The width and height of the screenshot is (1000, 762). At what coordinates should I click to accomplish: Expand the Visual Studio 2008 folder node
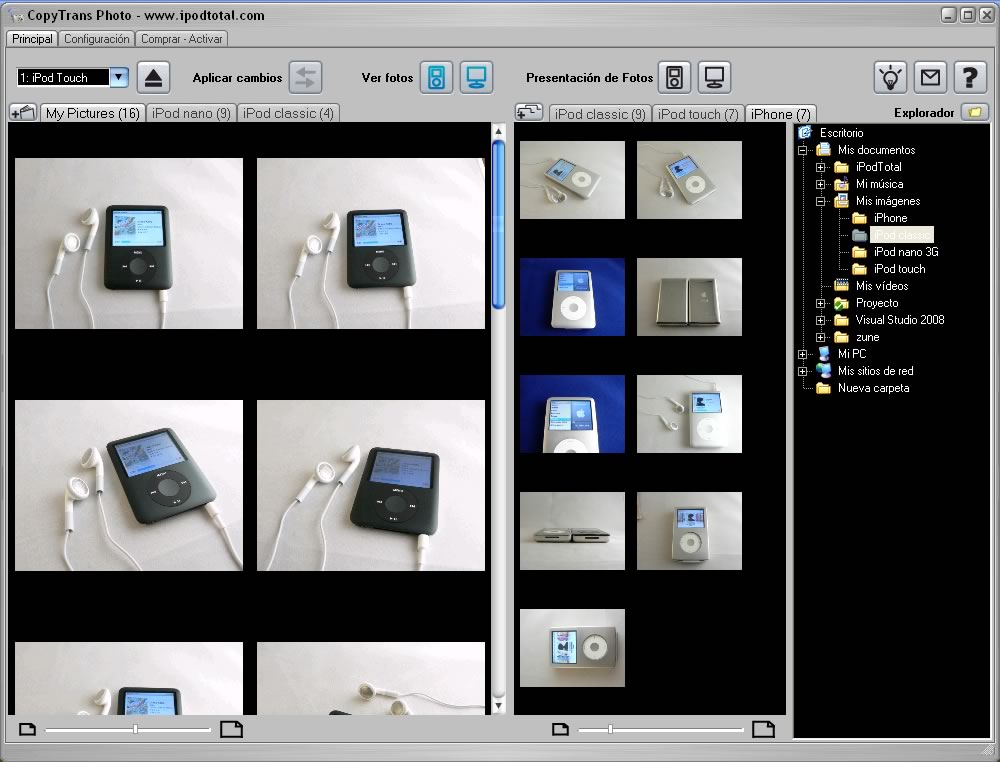pos(820,320)
